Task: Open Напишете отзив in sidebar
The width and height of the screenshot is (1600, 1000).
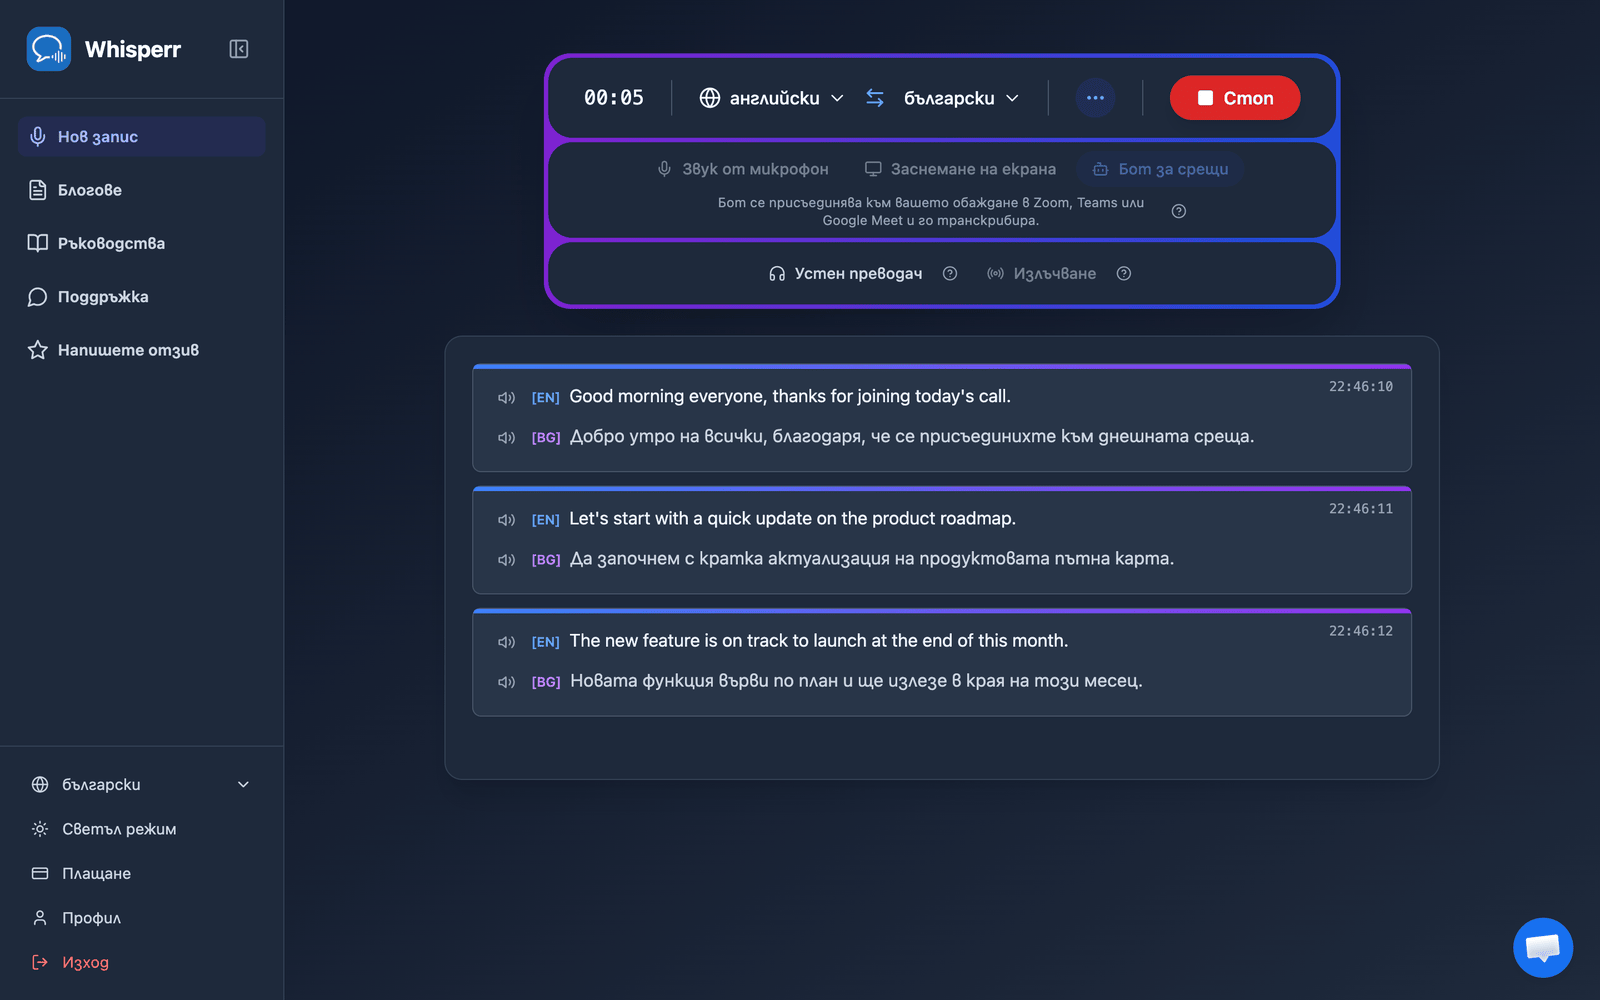Action: [141, 350]
